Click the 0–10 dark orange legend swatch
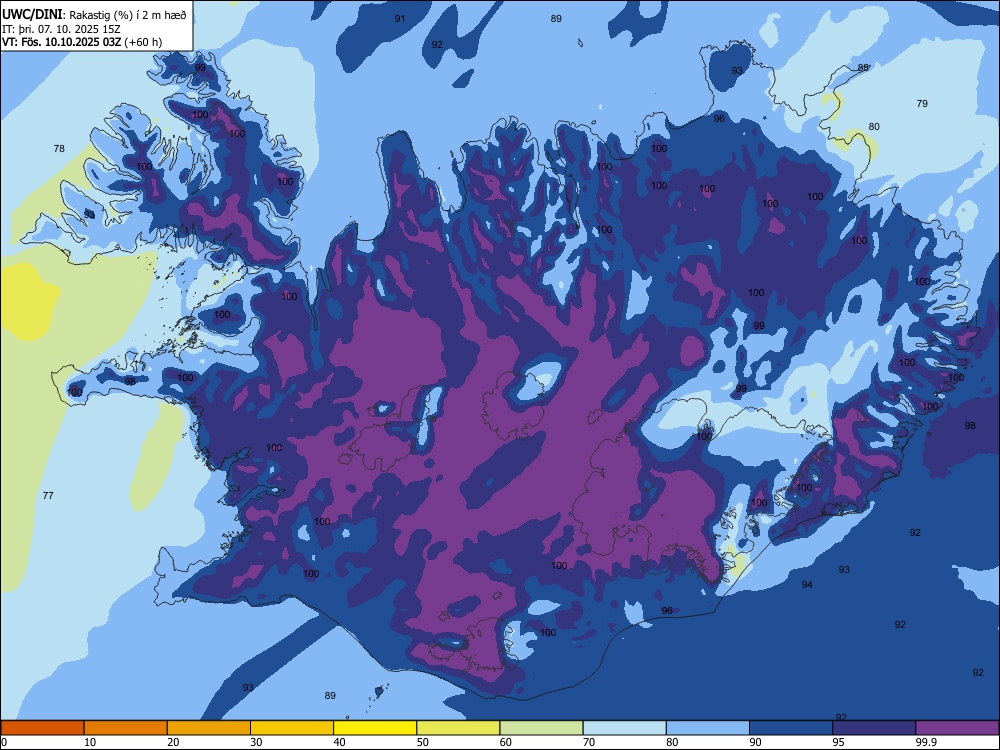Image resolution: width=1000 pixels, height=750 pixels. click(x=42, y=728)
